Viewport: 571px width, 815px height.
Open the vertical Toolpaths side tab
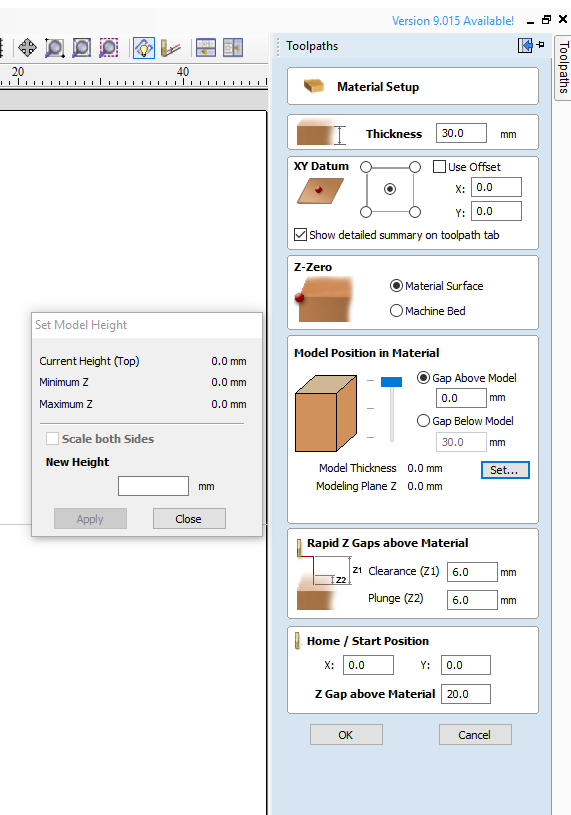563,68
